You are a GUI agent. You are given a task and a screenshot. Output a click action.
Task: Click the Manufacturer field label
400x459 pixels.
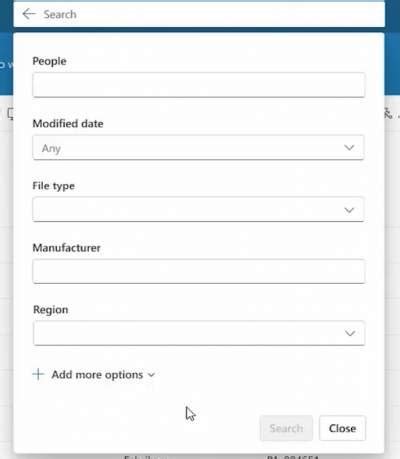tap(66, 248)
